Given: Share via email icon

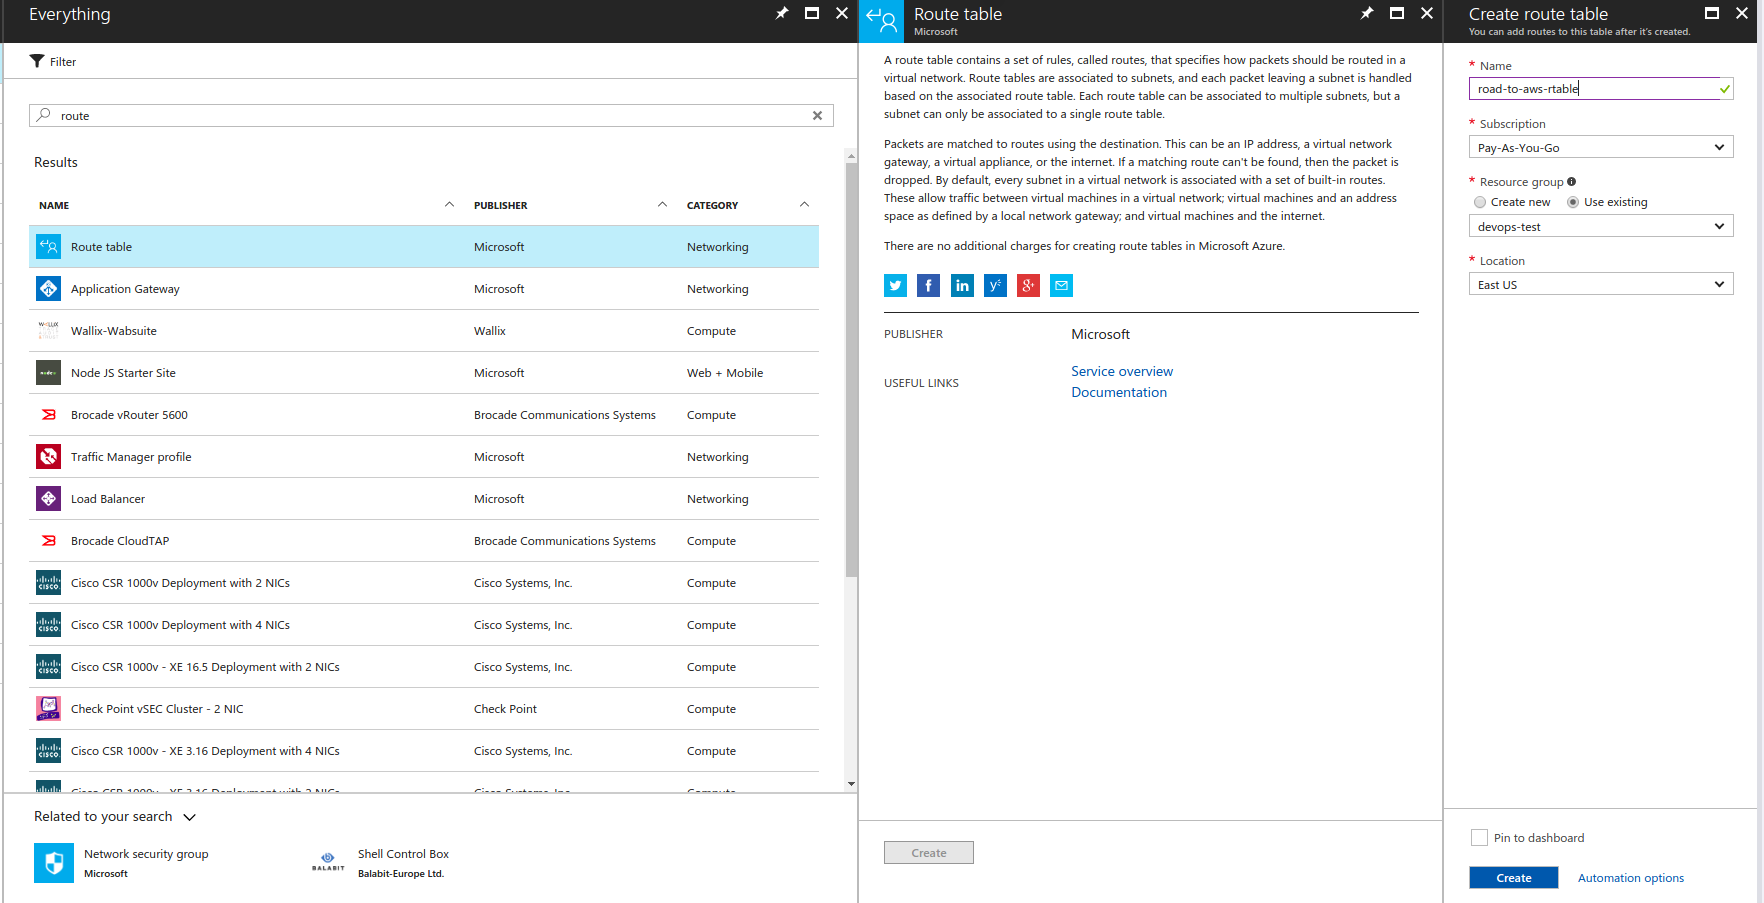Looking at the screenshot, I should pos(1061,286).
